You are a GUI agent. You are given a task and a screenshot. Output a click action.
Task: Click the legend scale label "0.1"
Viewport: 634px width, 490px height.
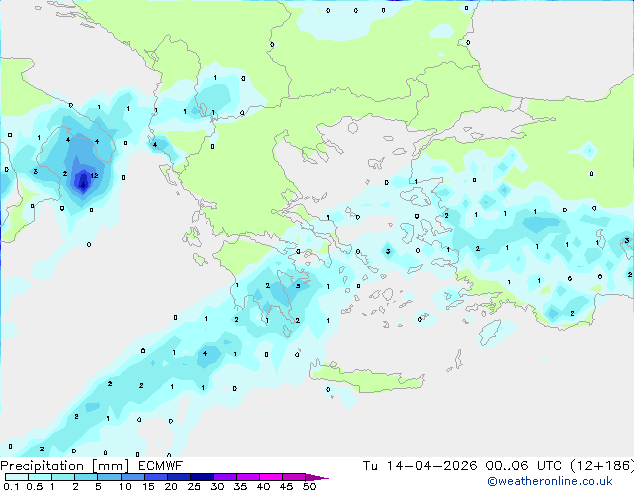pos(11,486)
